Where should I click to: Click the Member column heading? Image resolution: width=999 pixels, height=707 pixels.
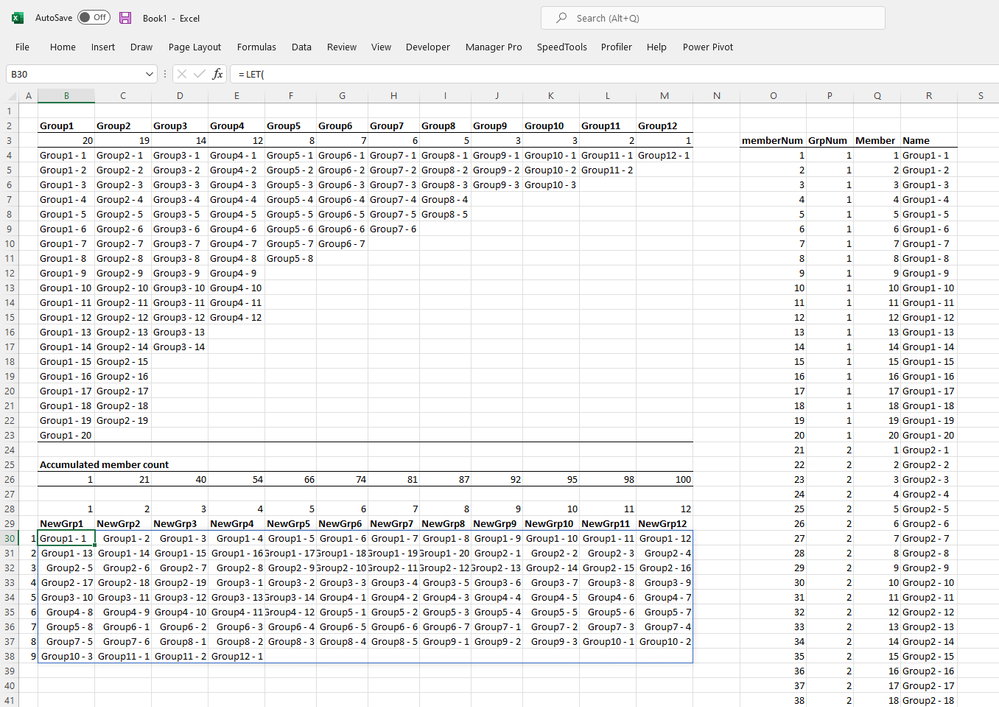[877, 140]
